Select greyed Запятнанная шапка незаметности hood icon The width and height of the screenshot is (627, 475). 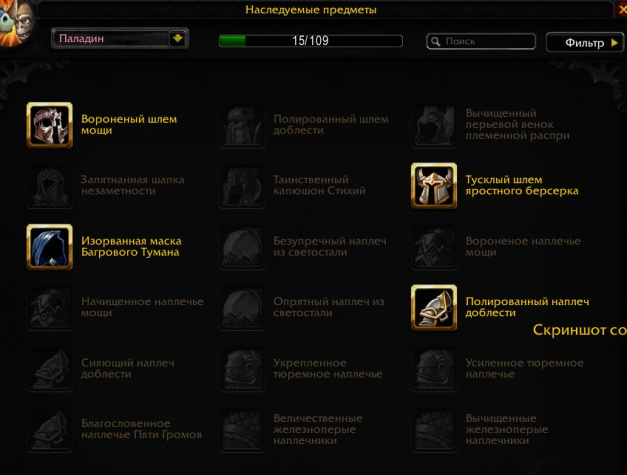click(50, 186)
